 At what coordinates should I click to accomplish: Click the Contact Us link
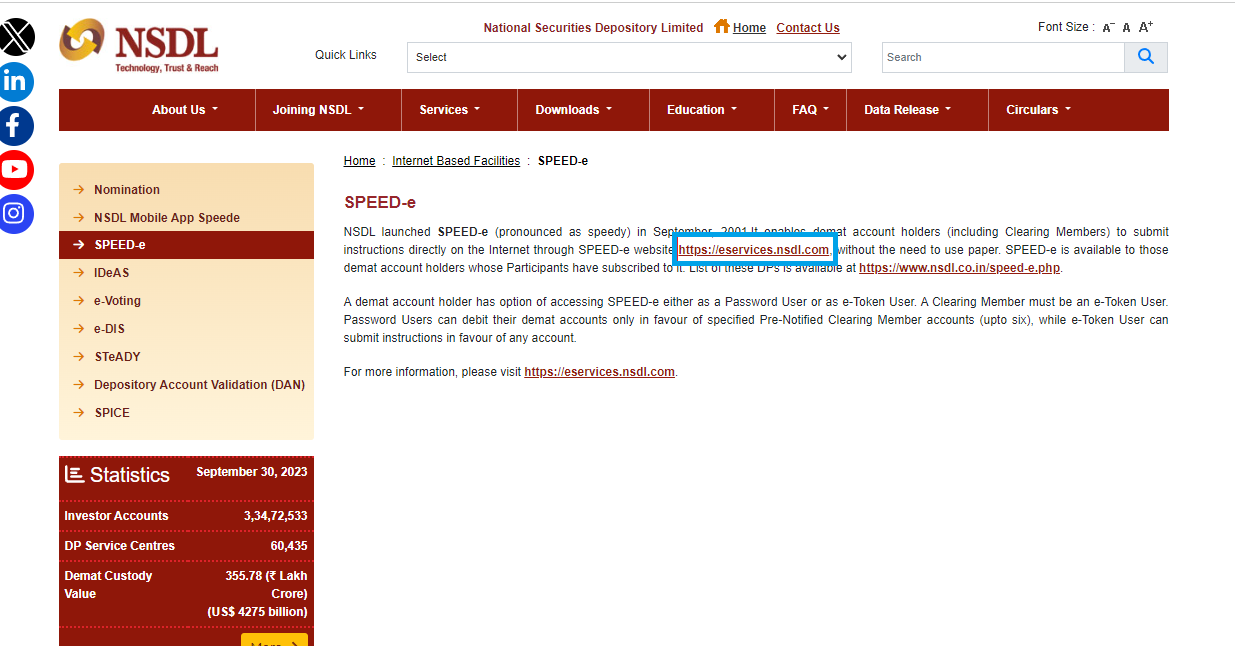[808, 28]
